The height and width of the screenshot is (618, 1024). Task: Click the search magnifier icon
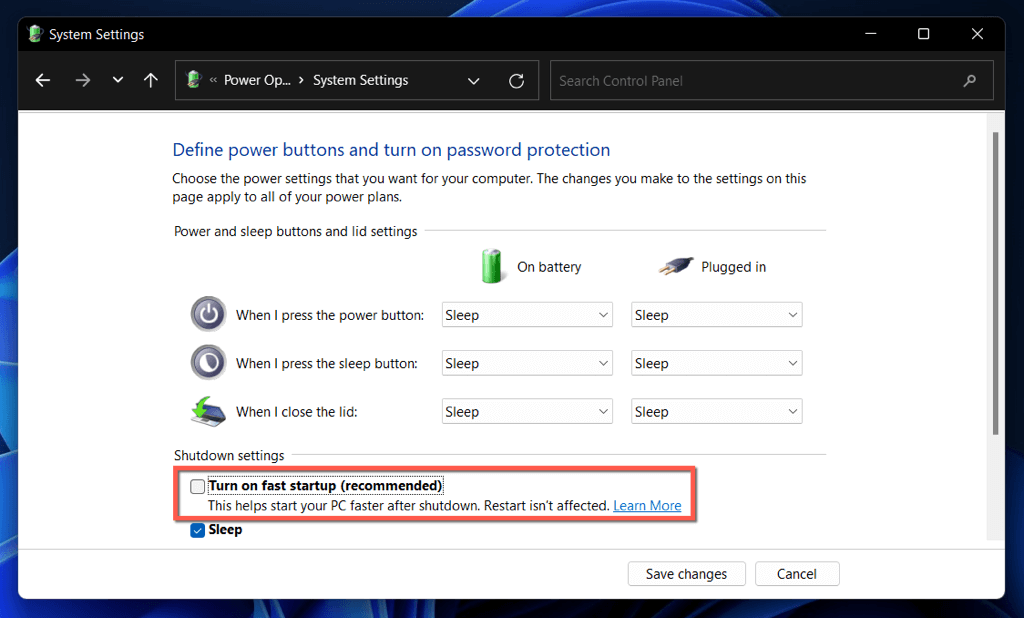[969, 81]
